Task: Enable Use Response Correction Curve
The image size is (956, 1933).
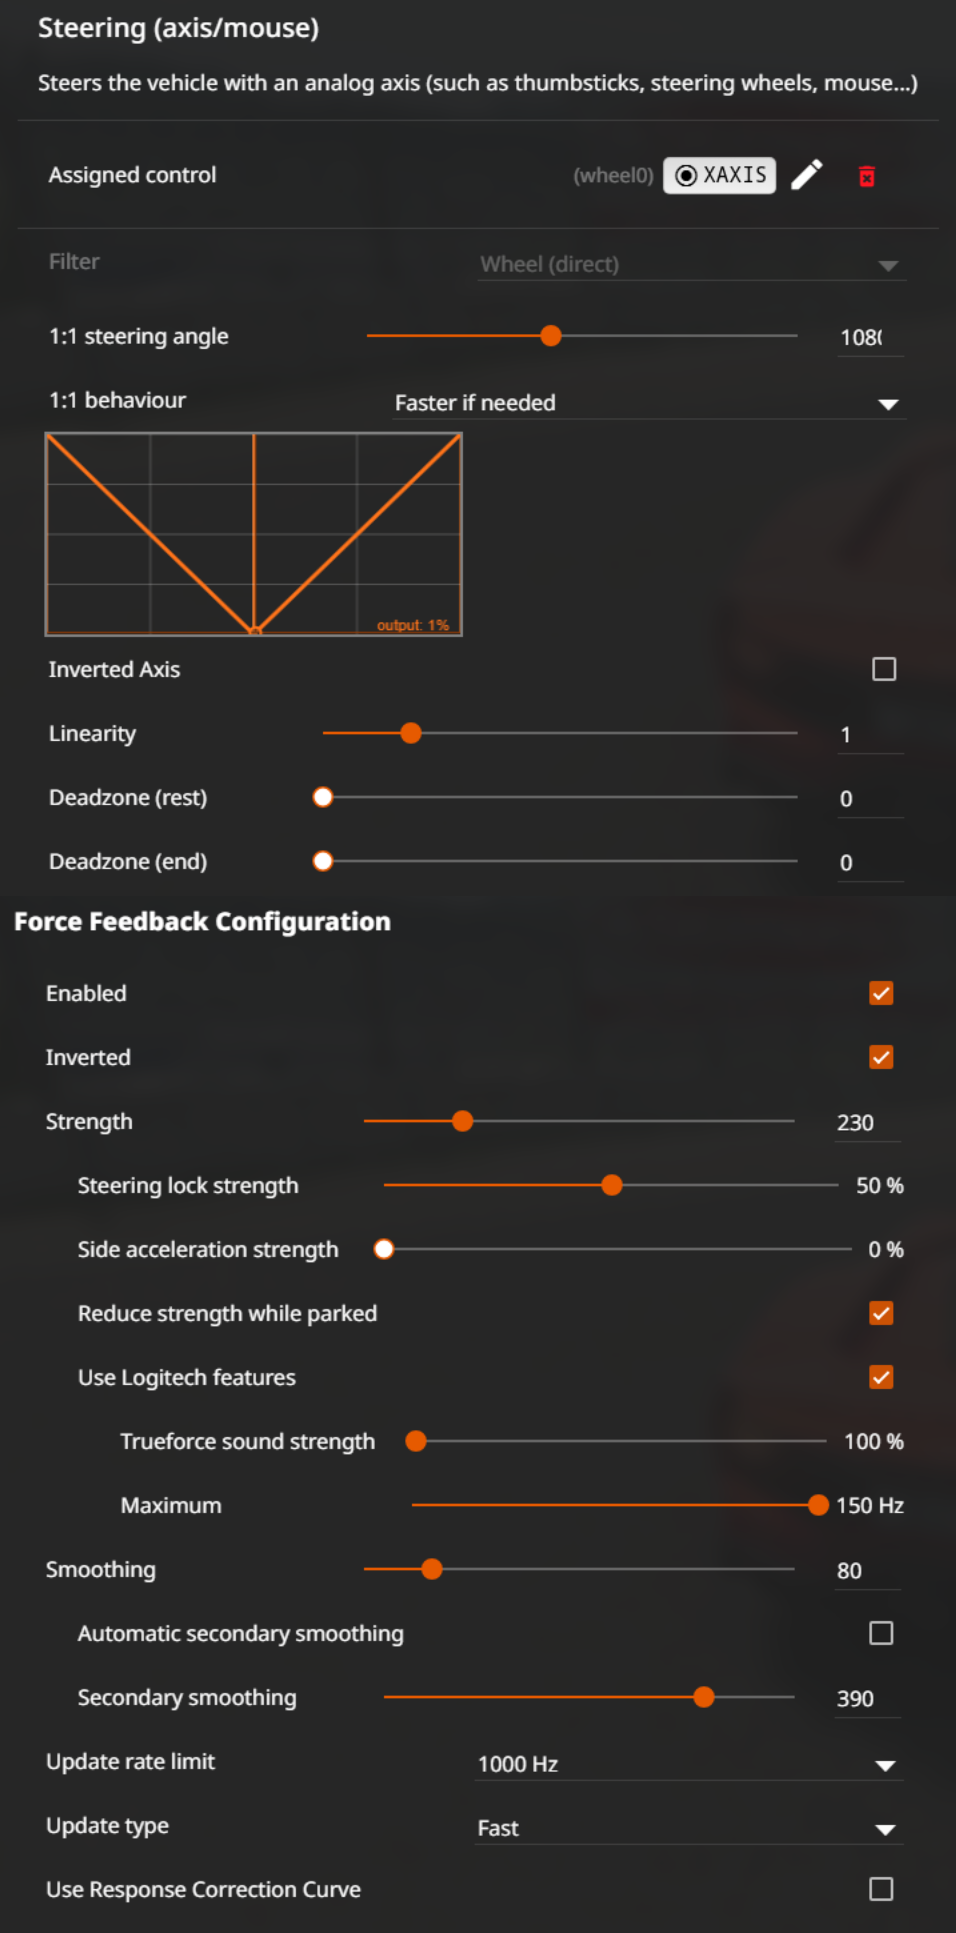Action: point(881,1889)
